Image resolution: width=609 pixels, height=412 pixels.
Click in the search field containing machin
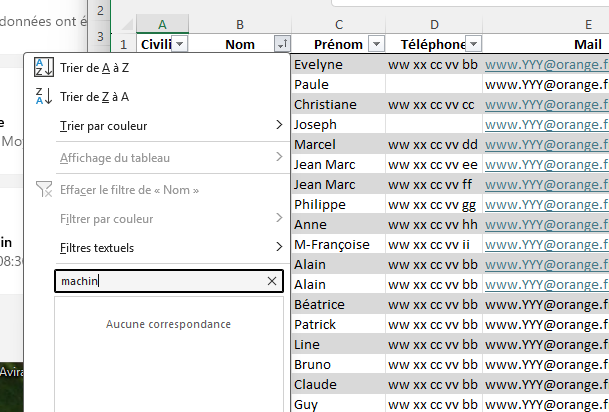(x=160, y=282)
